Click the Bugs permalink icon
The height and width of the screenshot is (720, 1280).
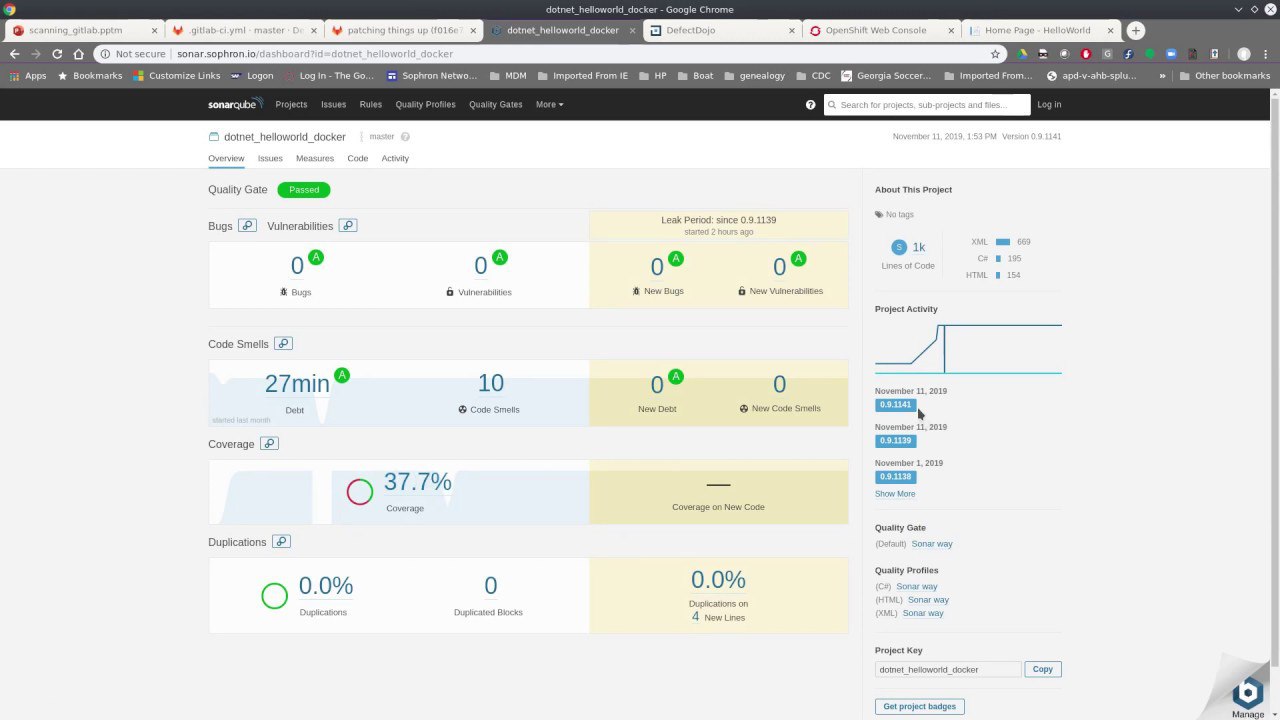tap(247, 226)
